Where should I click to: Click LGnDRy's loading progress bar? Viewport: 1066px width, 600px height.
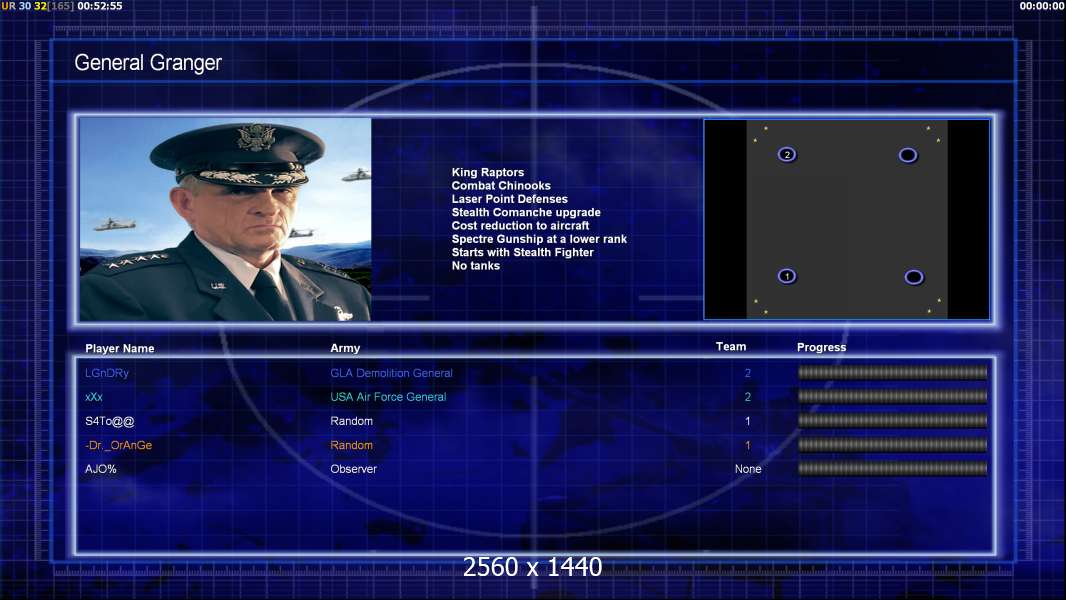point(892,372)
